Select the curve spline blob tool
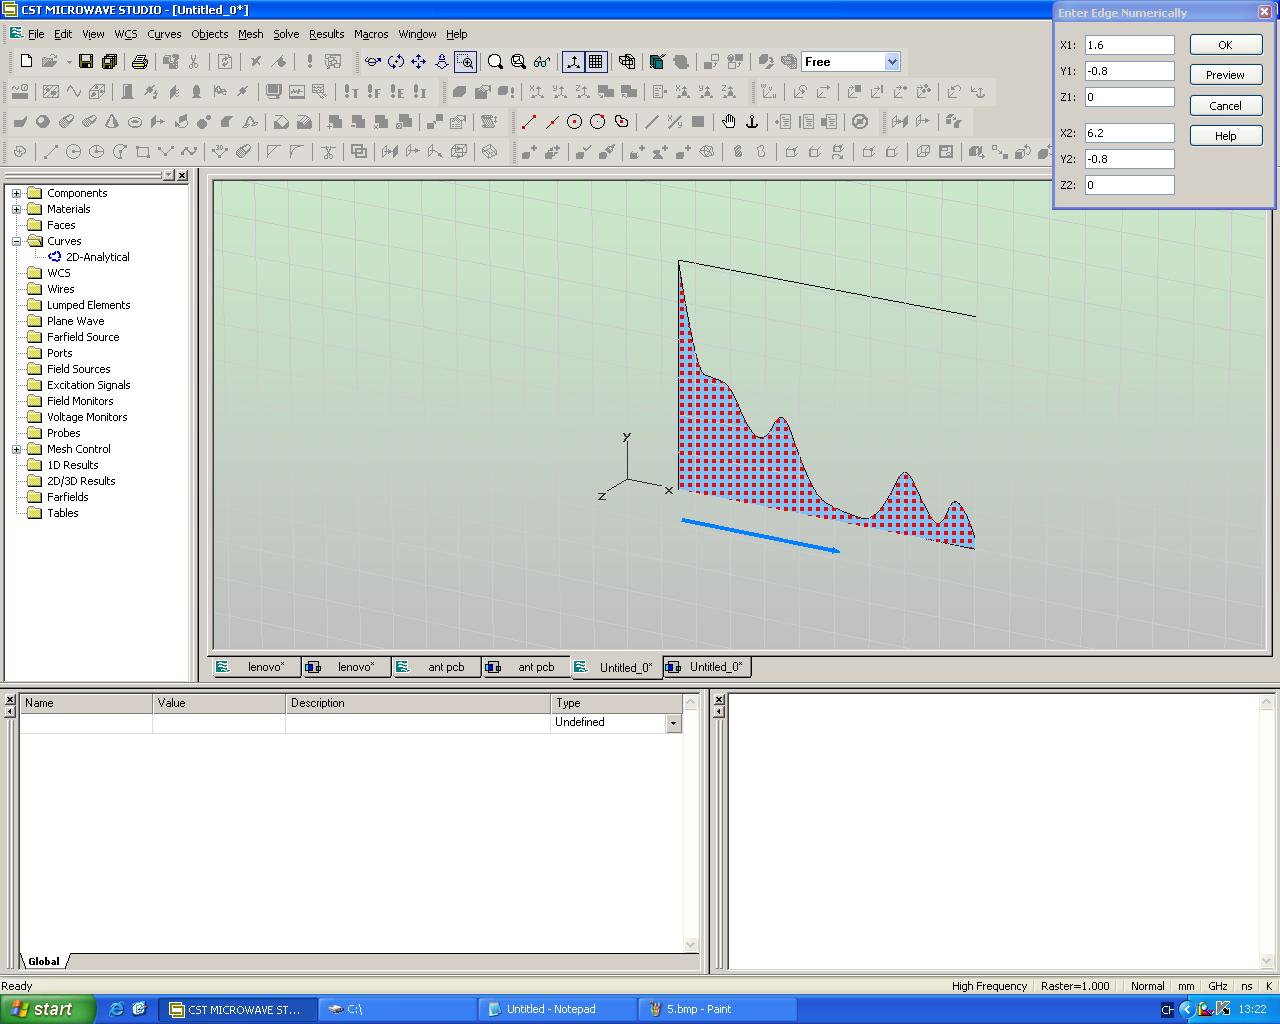 click(x=621, y=122)
